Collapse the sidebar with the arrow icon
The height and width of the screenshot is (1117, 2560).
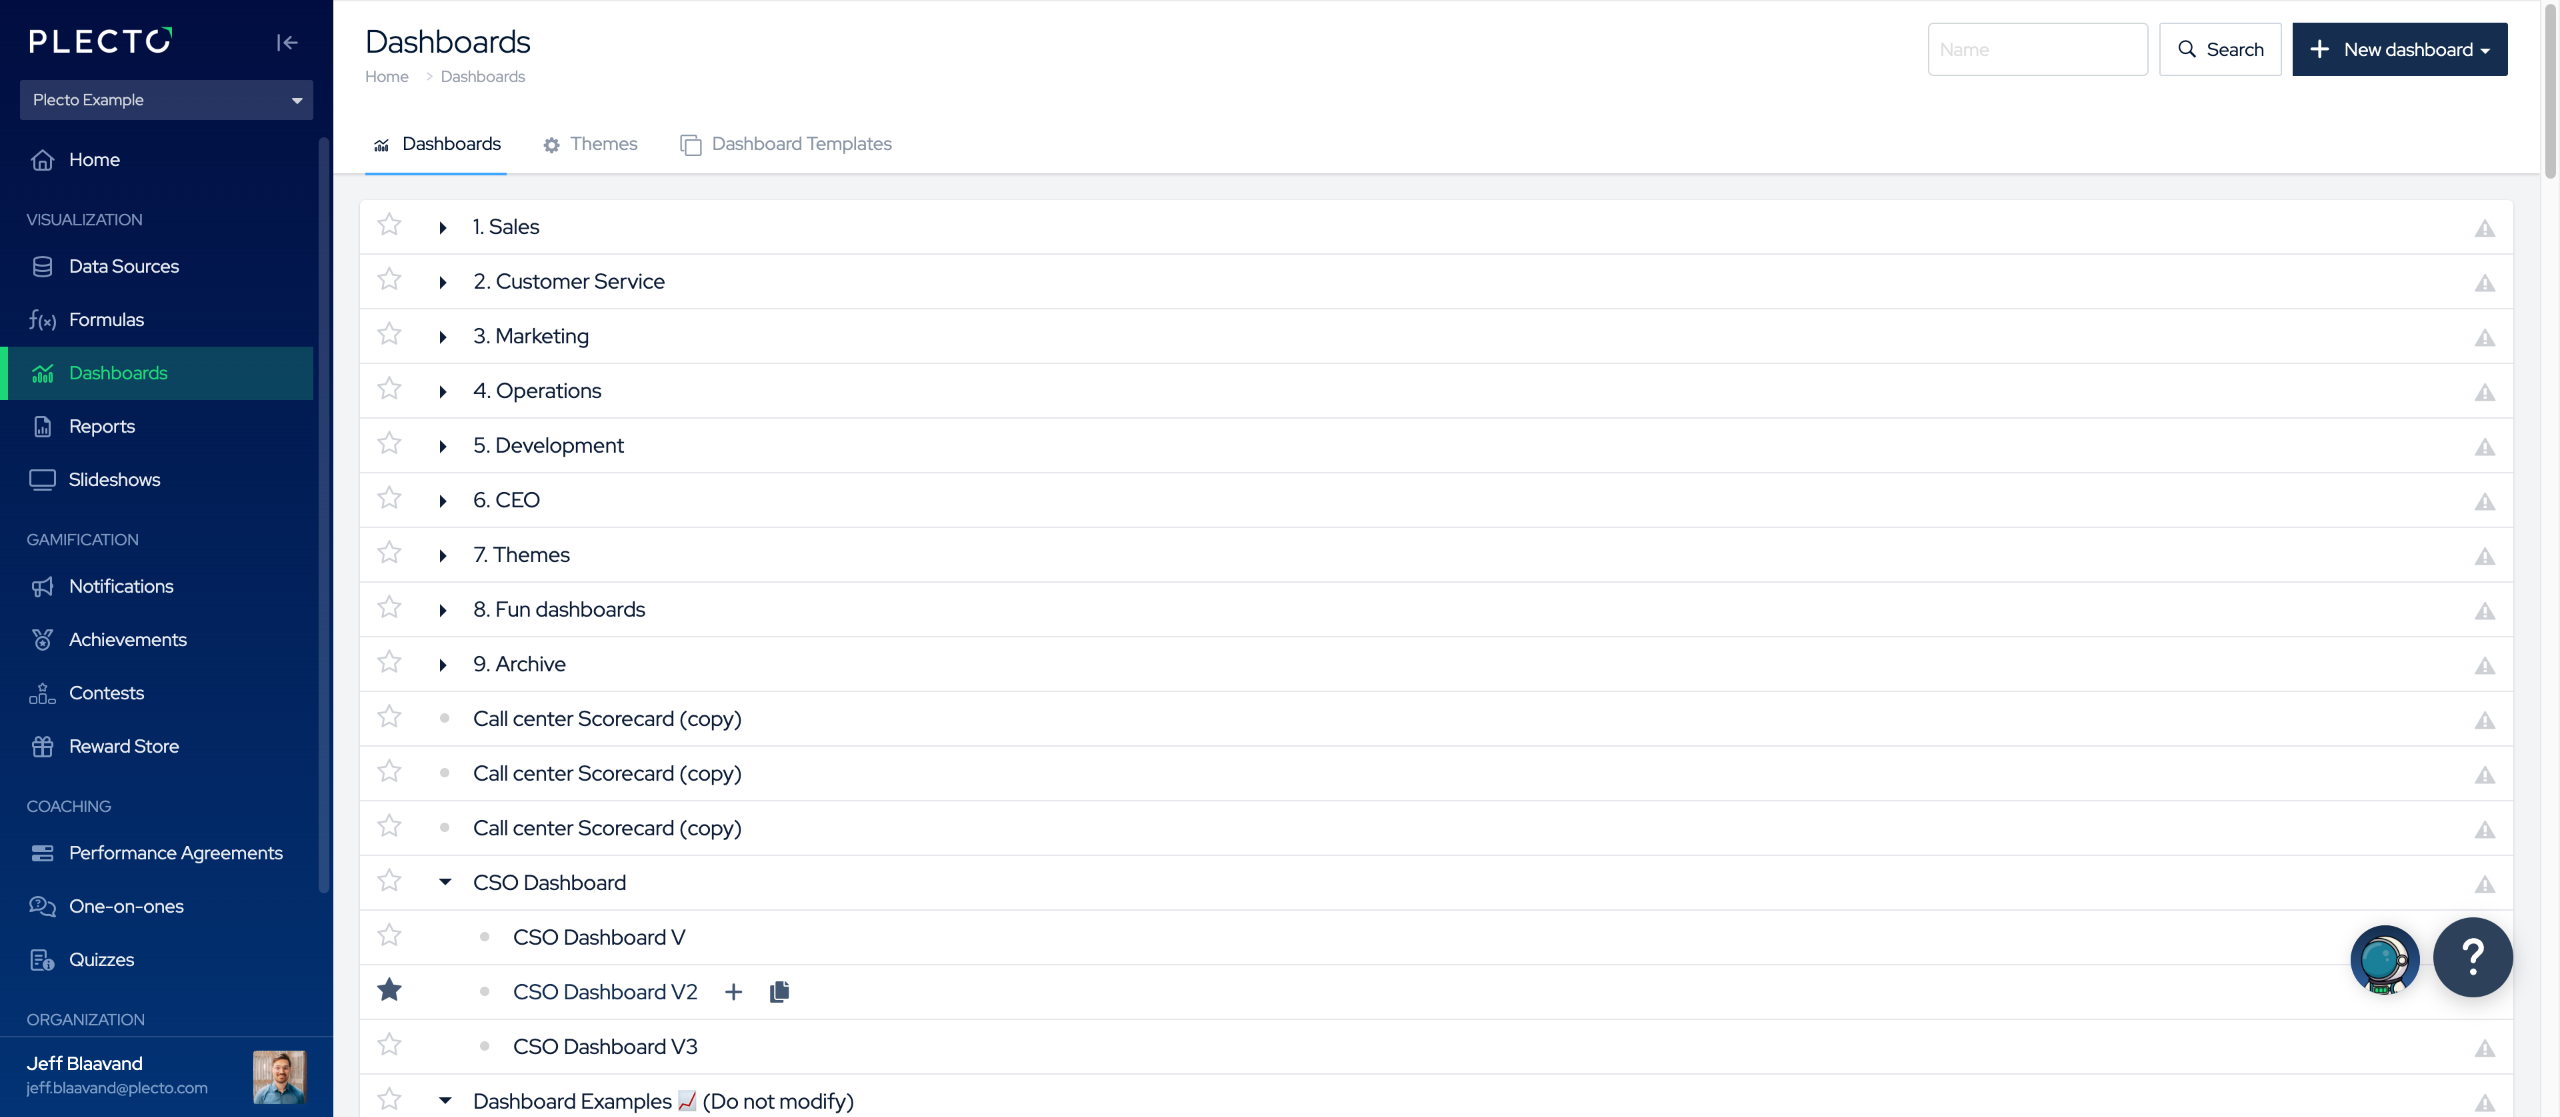[287, 42]
